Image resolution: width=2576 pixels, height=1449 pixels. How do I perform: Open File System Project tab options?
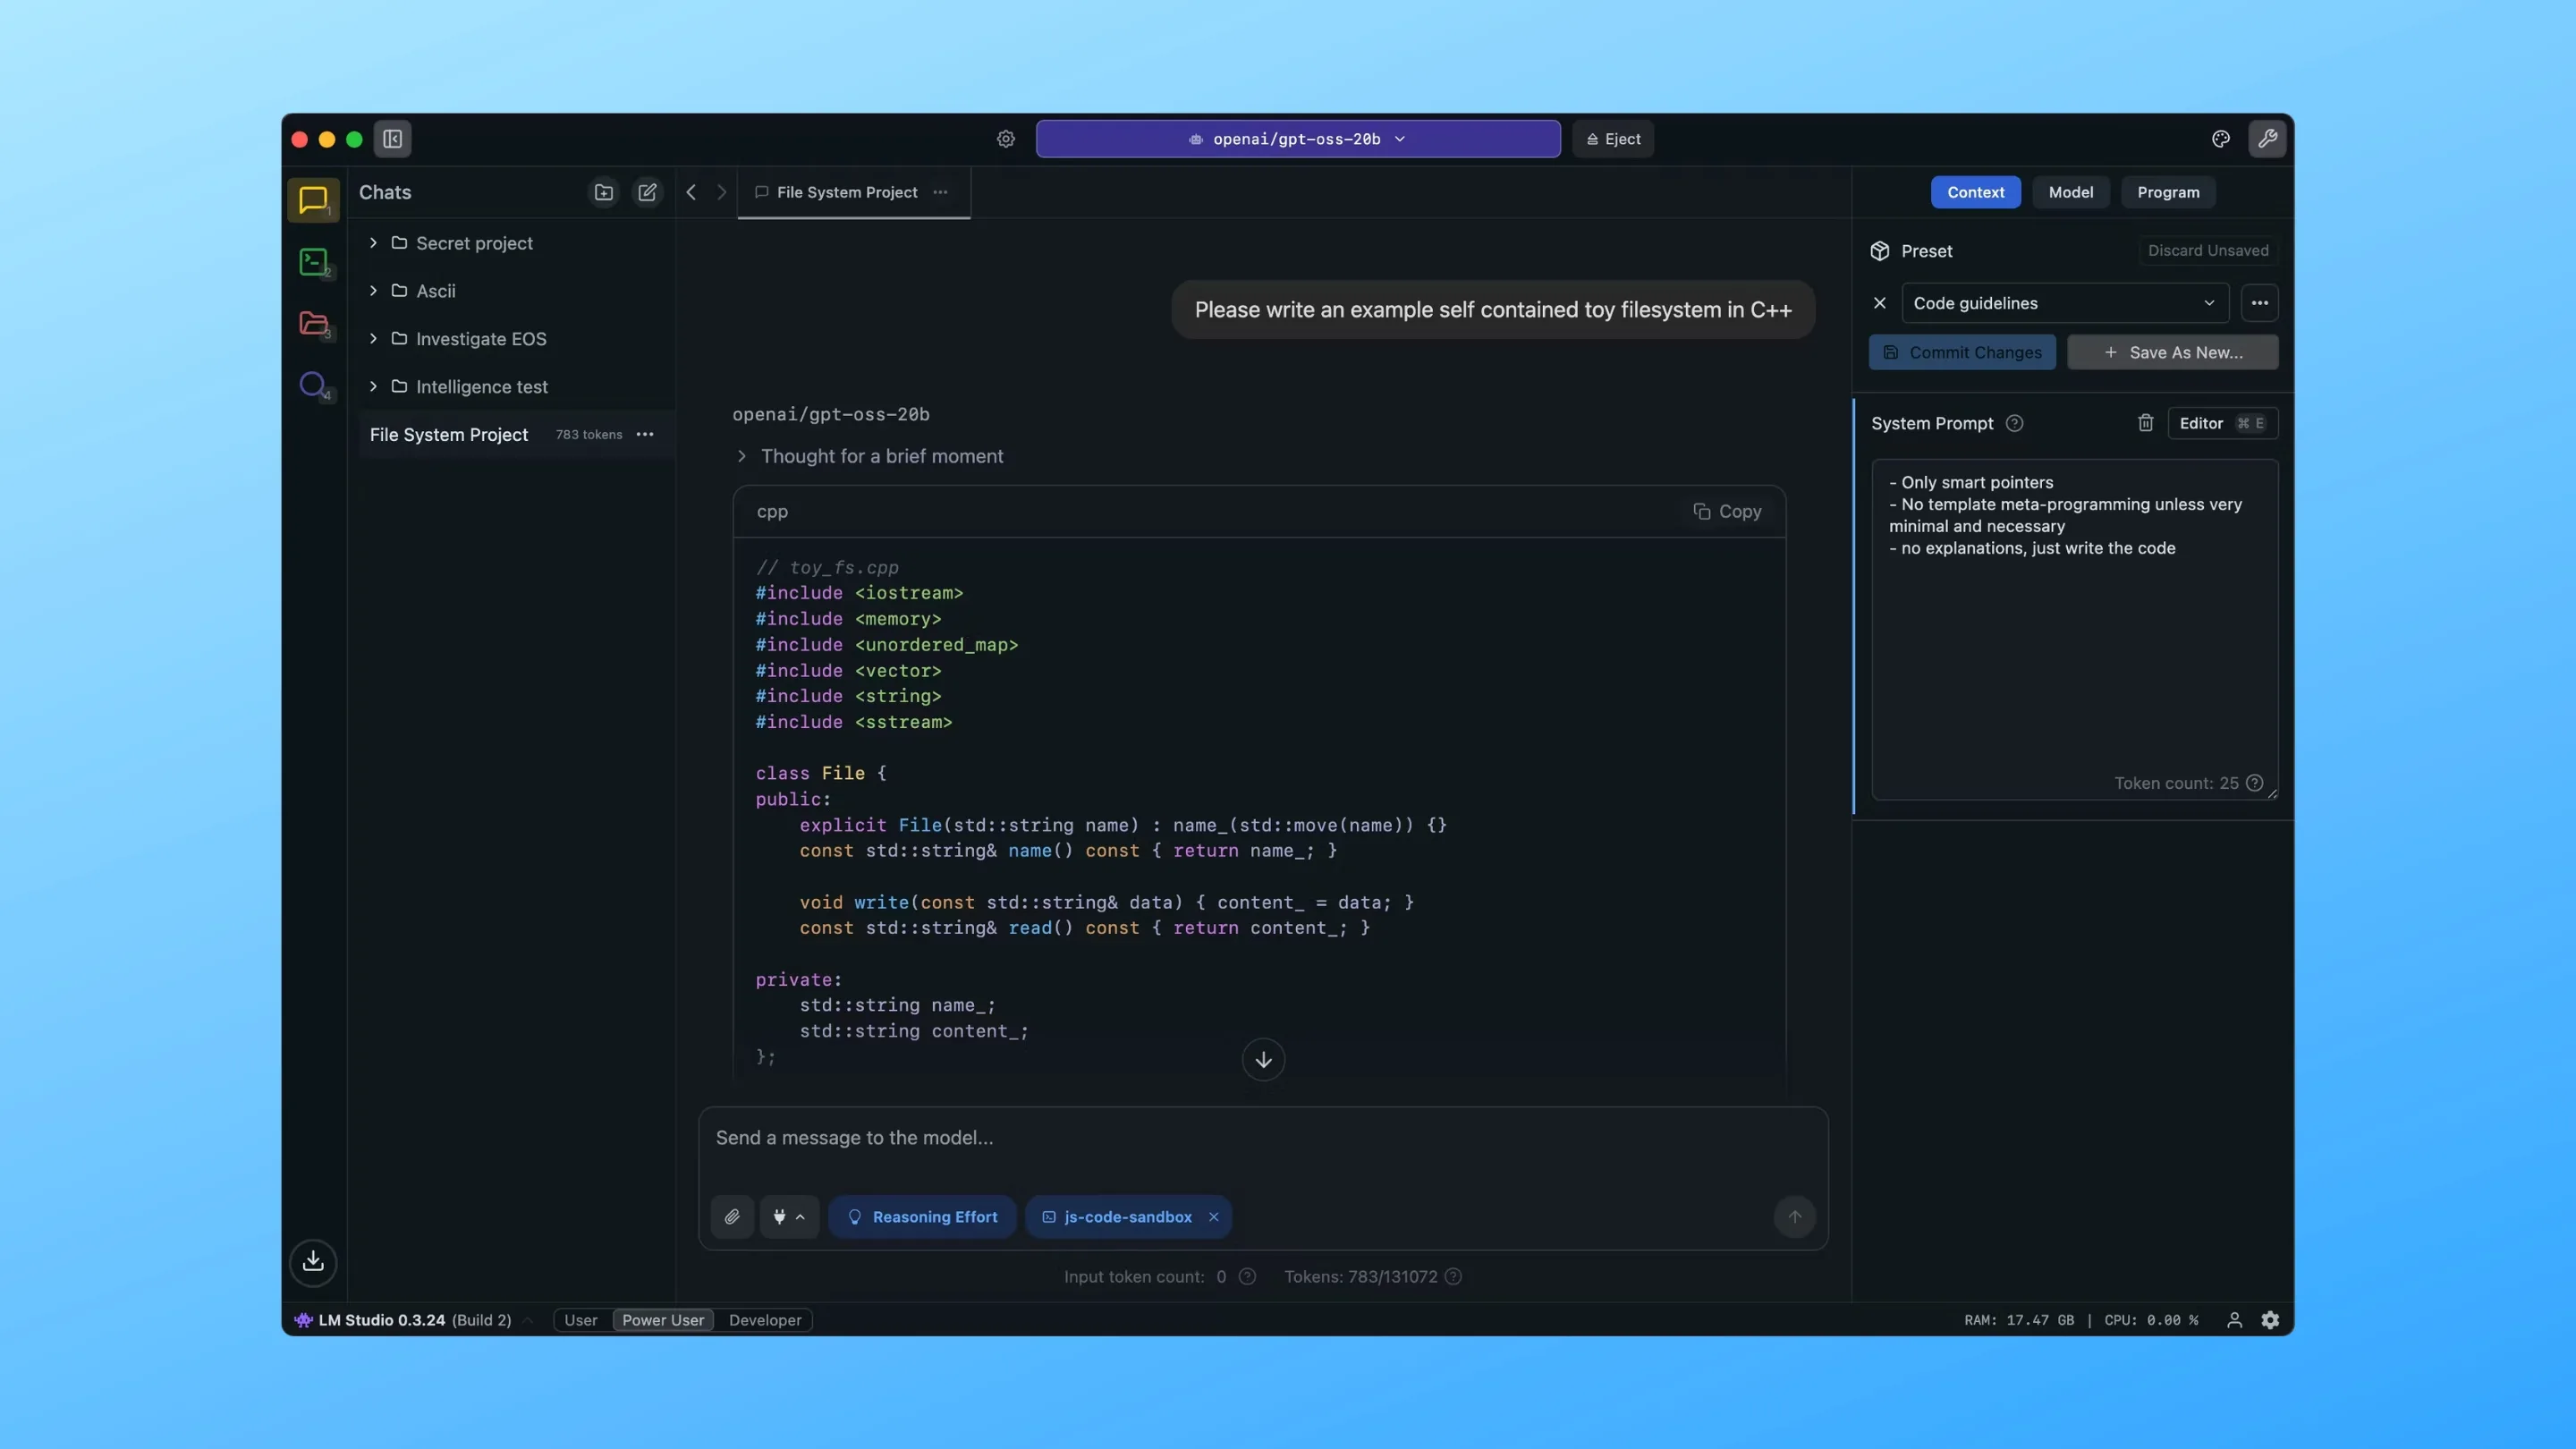tap(940, 192)
